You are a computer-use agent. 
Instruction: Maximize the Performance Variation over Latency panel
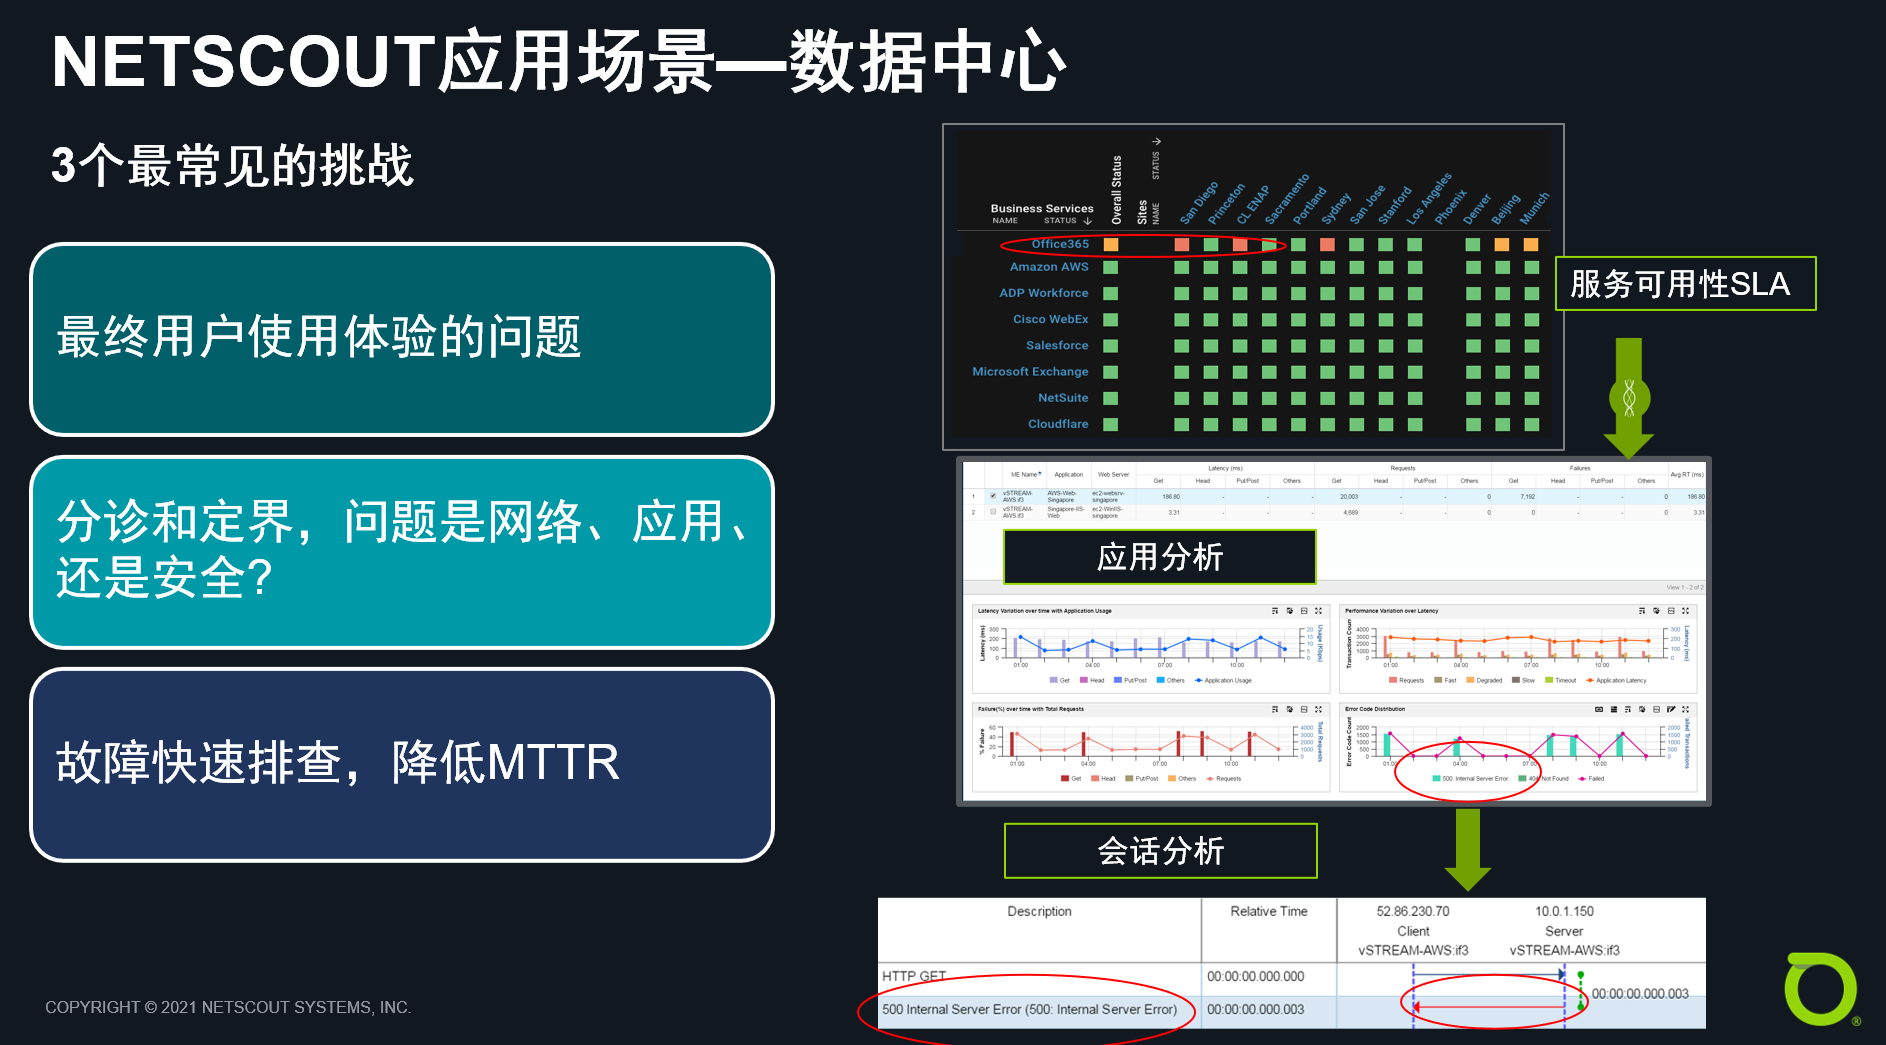1685,610
